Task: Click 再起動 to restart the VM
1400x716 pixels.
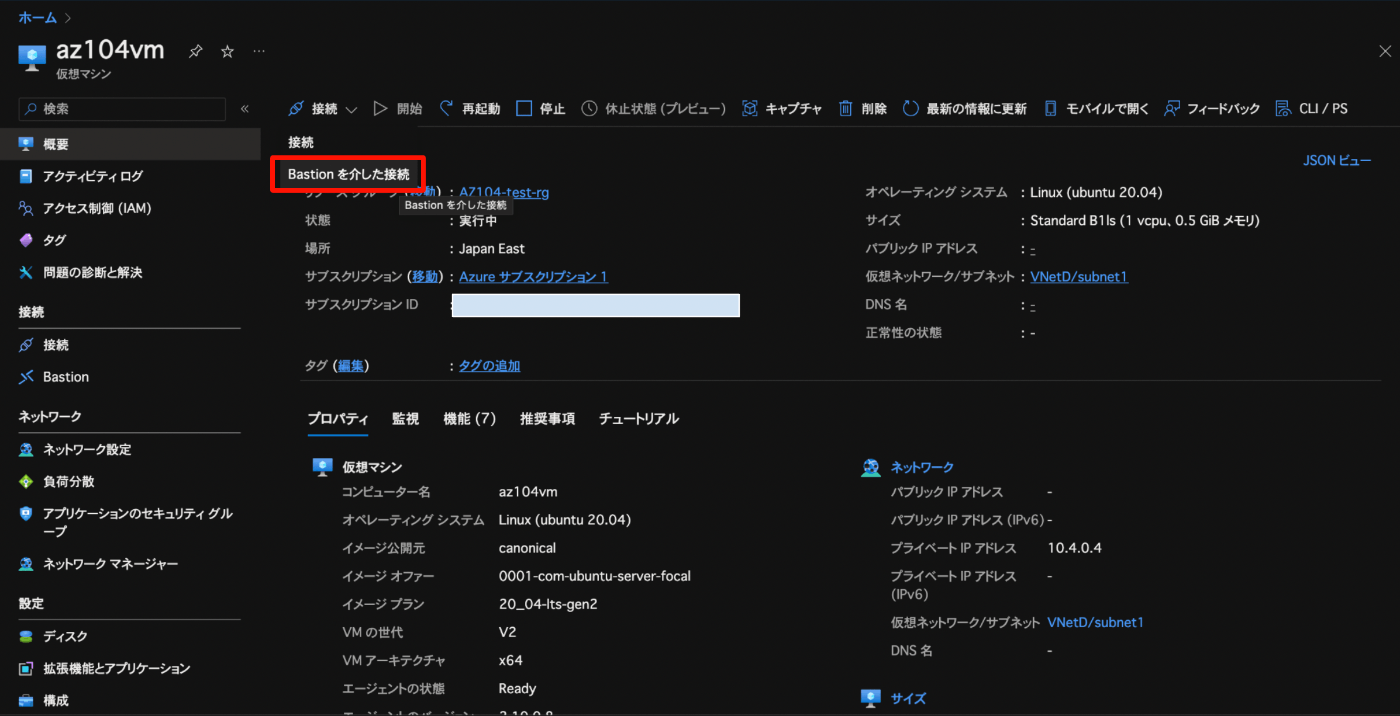Action: click(469, 109)
